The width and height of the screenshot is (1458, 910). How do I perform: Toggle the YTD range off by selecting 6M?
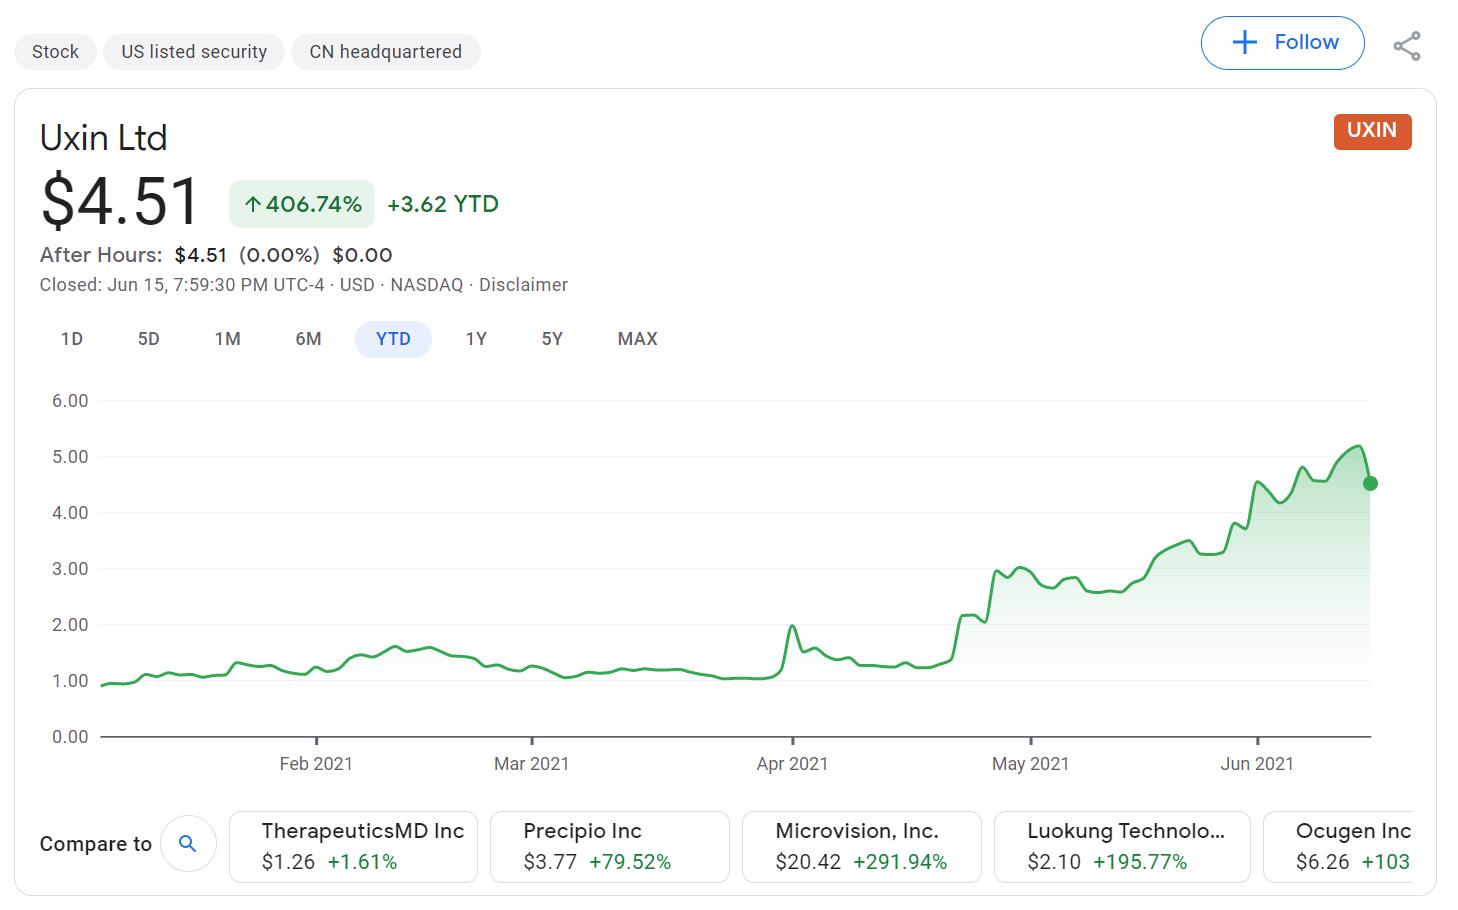tap(308, 339)
